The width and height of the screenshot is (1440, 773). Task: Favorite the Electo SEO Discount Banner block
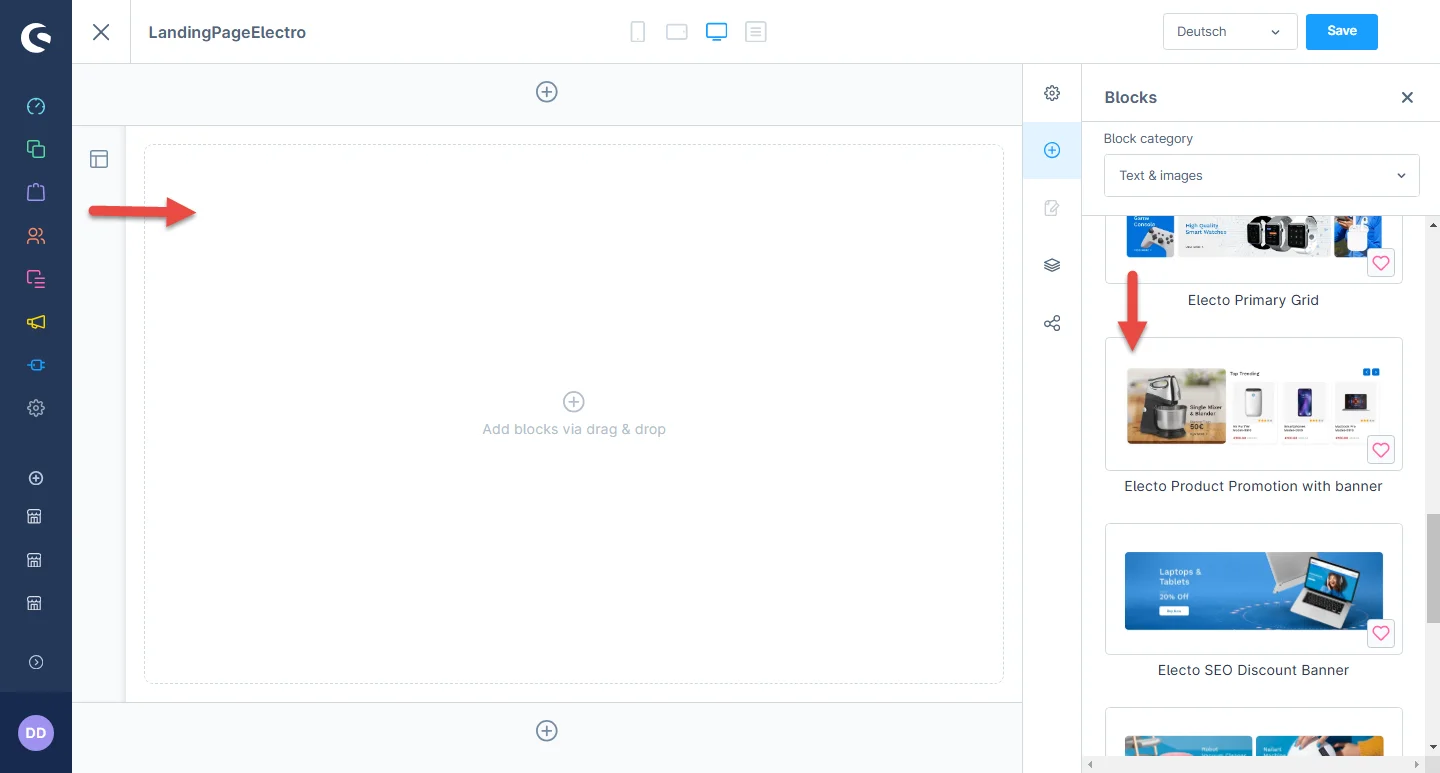tap(1380, 633)
